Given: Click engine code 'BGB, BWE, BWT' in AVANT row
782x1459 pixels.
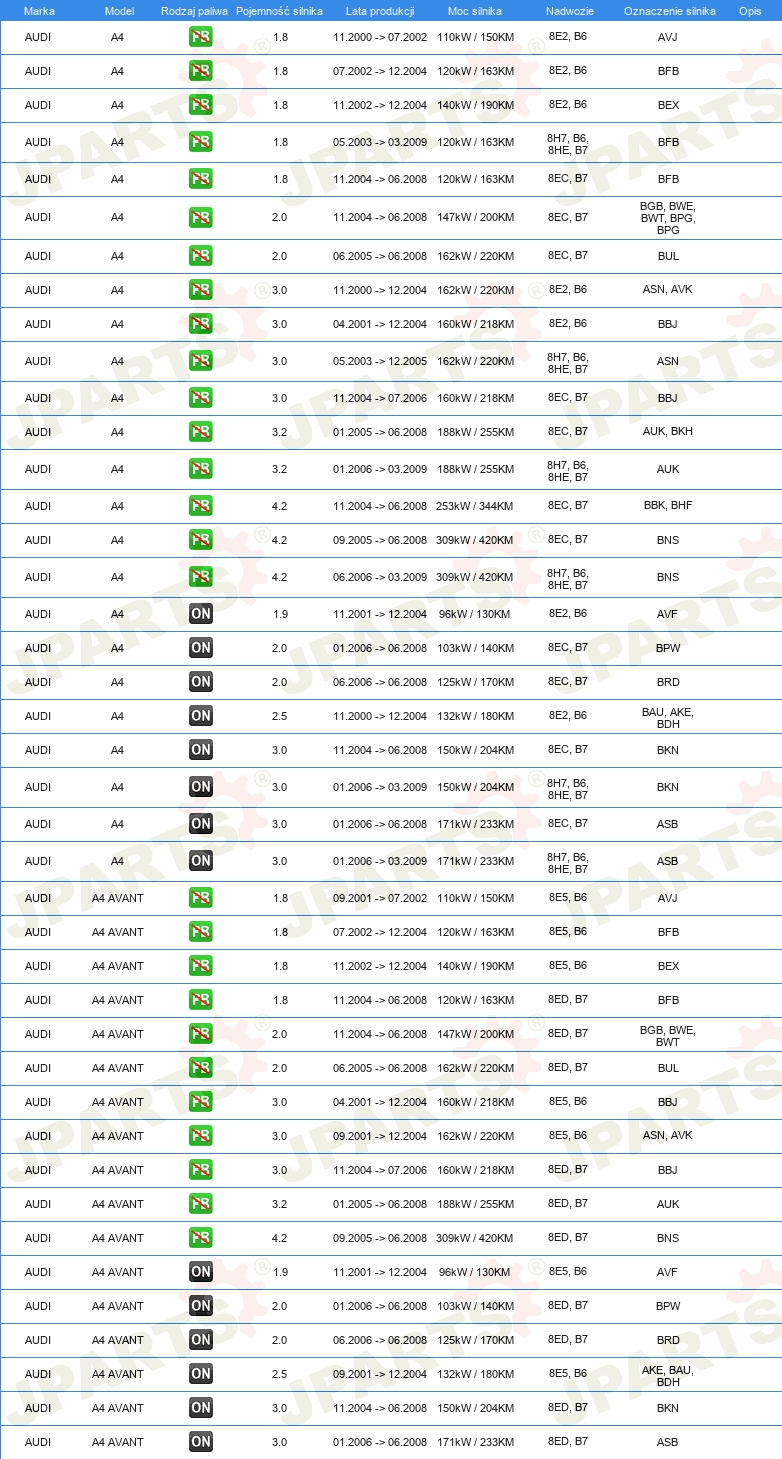Looking at the screenshot, I should coord(668,1035).
